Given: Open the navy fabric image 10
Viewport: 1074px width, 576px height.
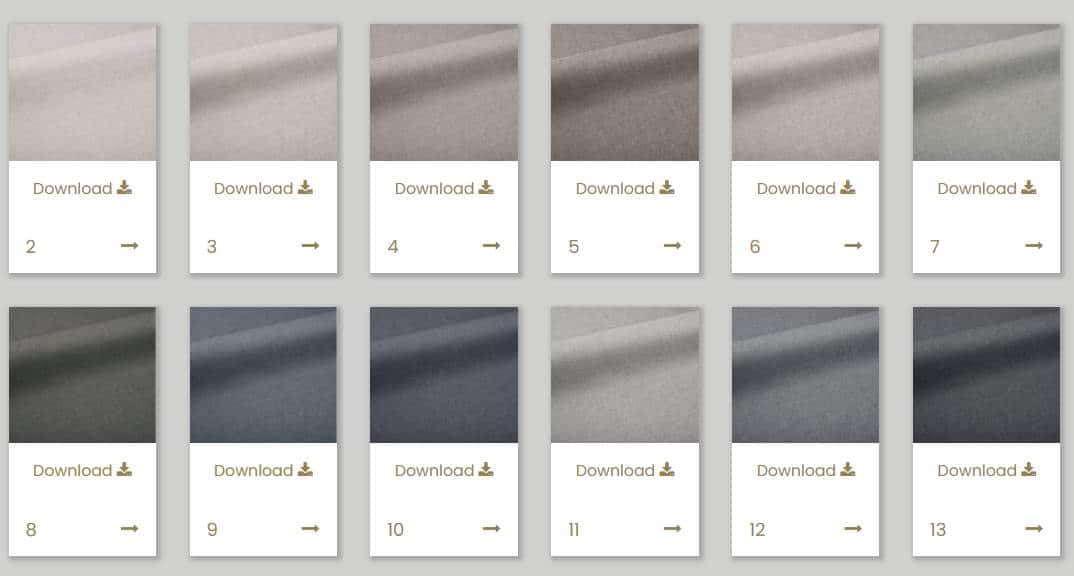Looking at the screenshot, I should coord(444,375).
